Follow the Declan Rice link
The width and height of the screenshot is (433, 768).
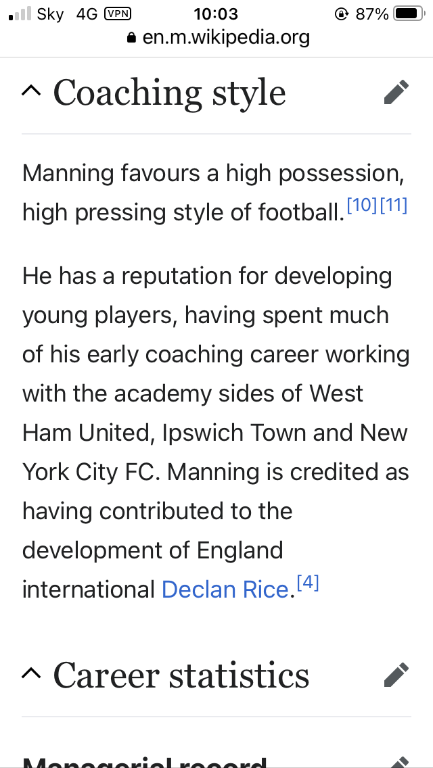pyautogui.click(x=225, y=590)
